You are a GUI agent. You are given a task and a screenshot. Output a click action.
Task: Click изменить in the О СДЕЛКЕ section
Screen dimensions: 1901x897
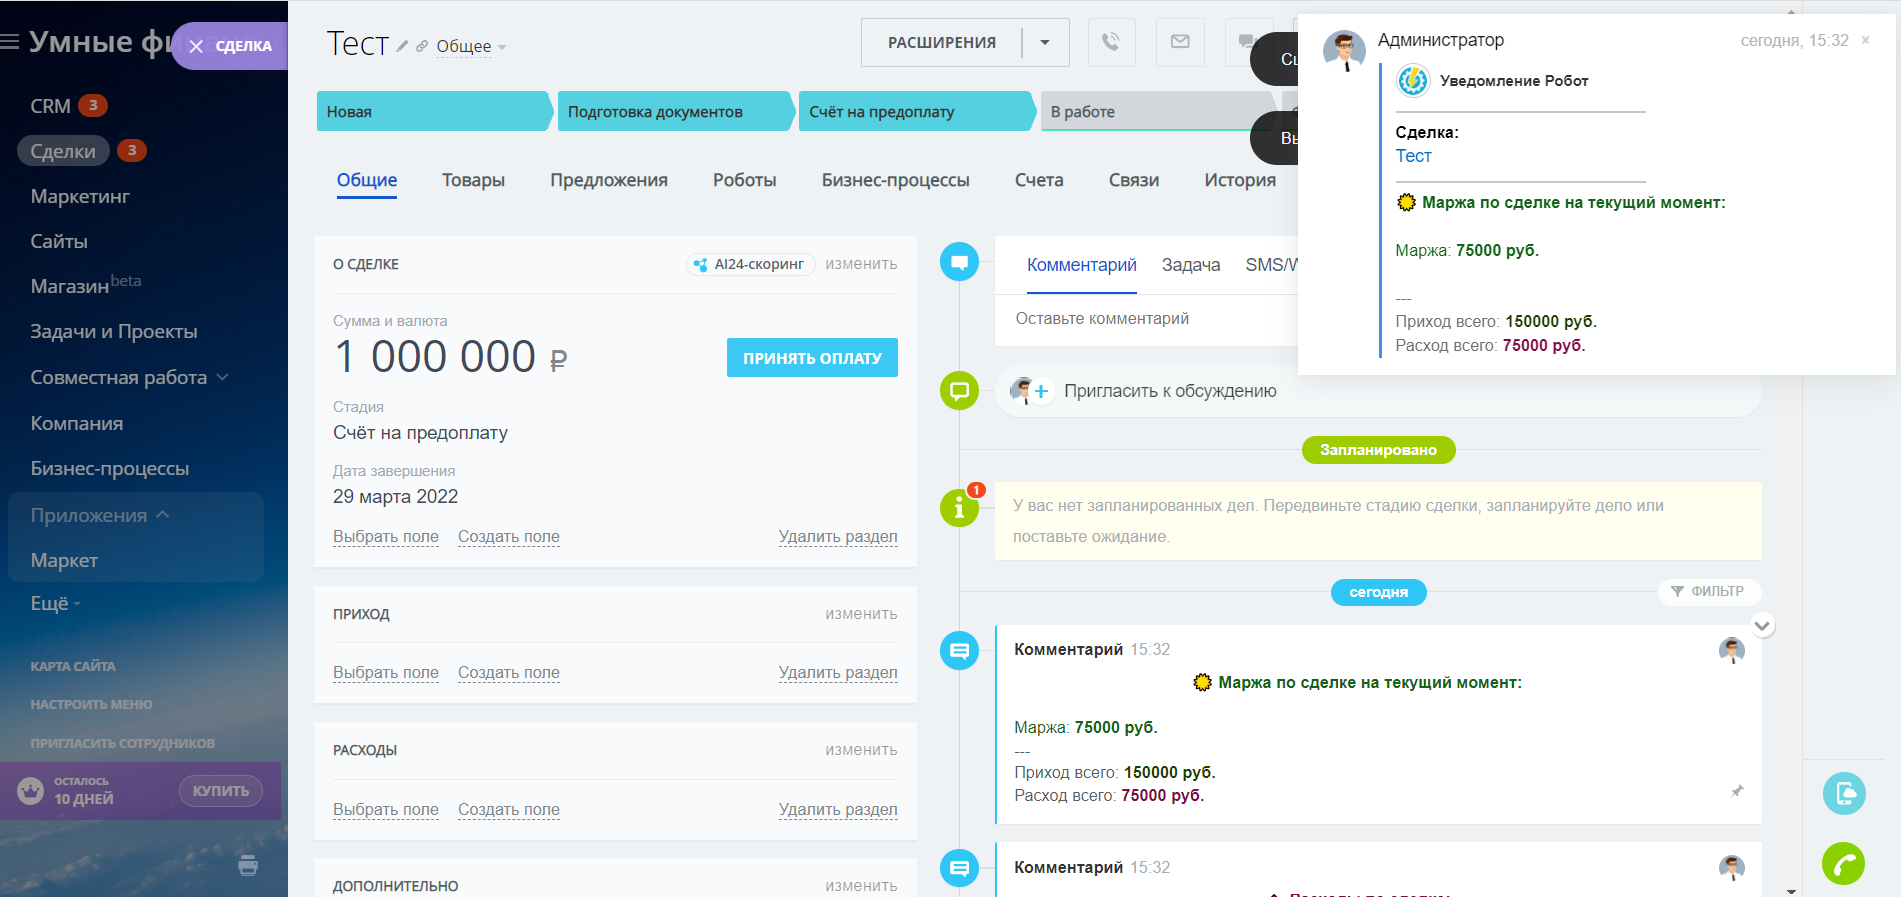point(861,264)
